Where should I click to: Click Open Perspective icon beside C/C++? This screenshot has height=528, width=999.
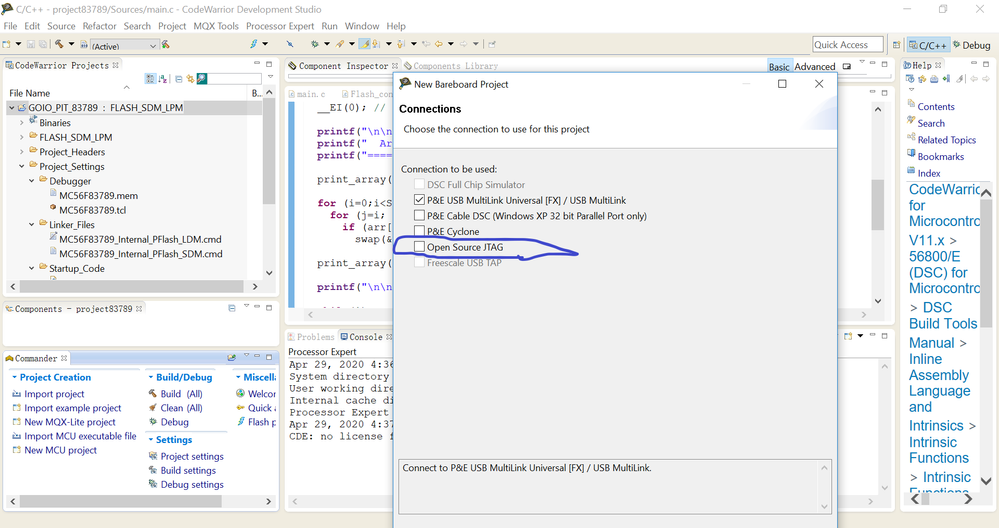click(896, 45)
